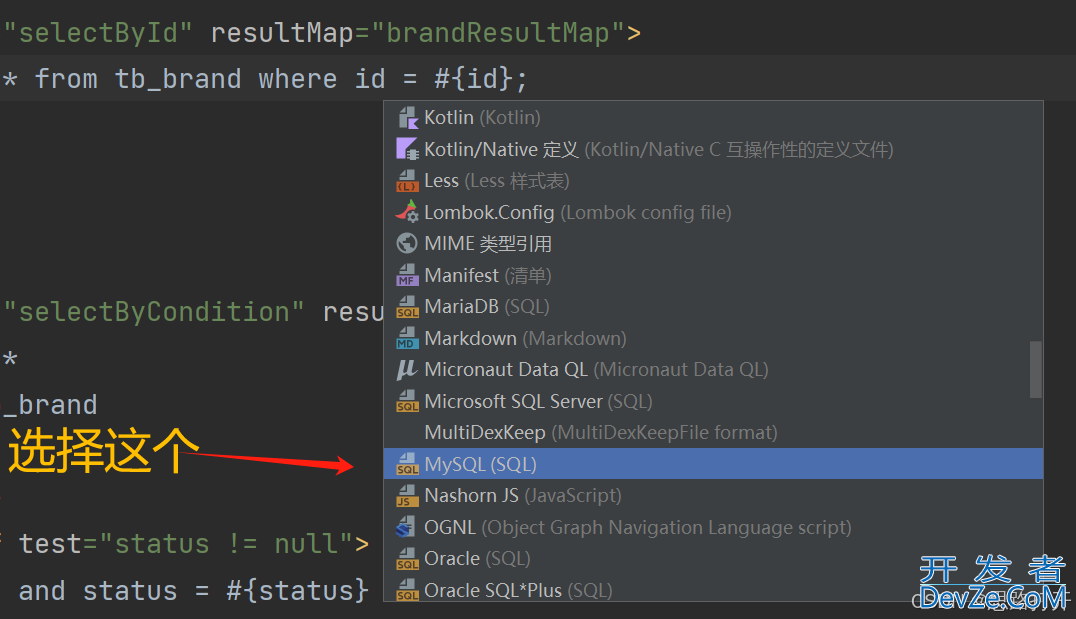Select OGNL language script entry
This screenshot has height=619, width=1076.
click(x=714, y=527)
